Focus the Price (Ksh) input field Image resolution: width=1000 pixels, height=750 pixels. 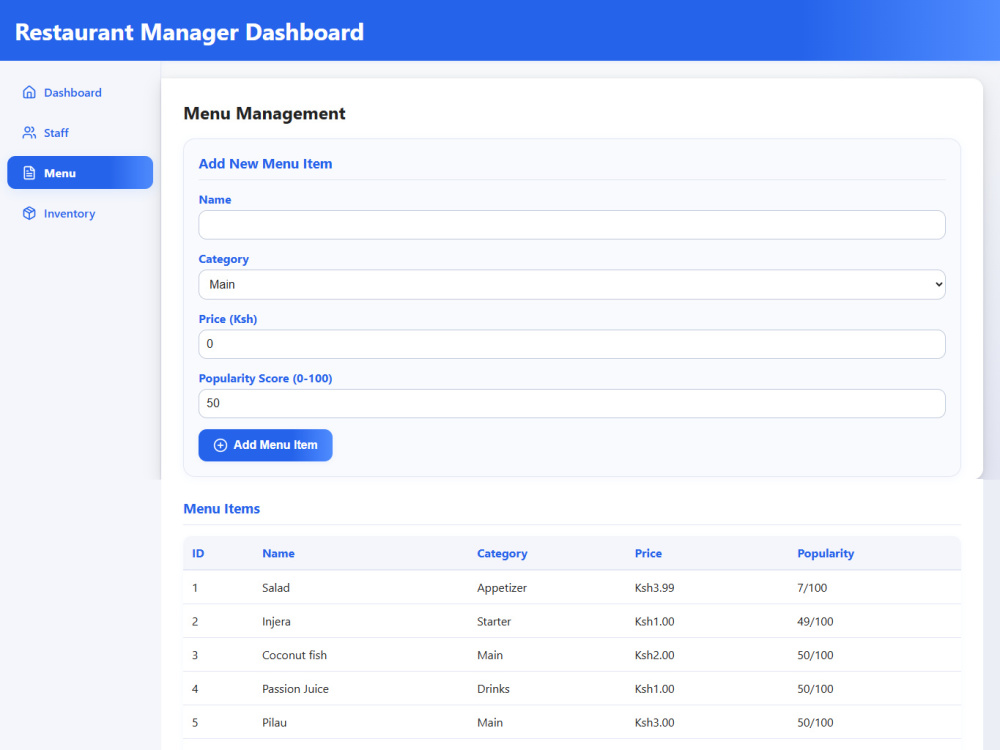coord(571,344)
